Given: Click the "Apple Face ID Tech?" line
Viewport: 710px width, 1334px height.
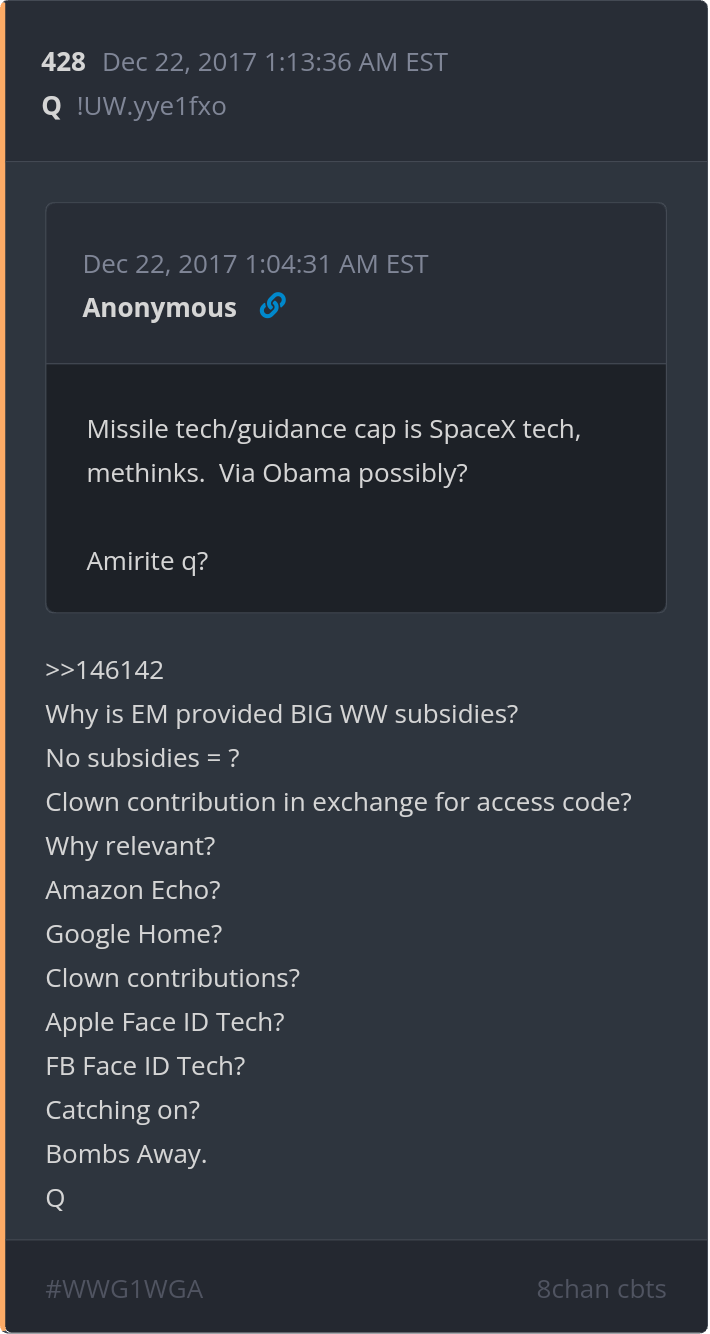Looking at the screenshot, I should pyautogui.click(x=165, y=1022).
